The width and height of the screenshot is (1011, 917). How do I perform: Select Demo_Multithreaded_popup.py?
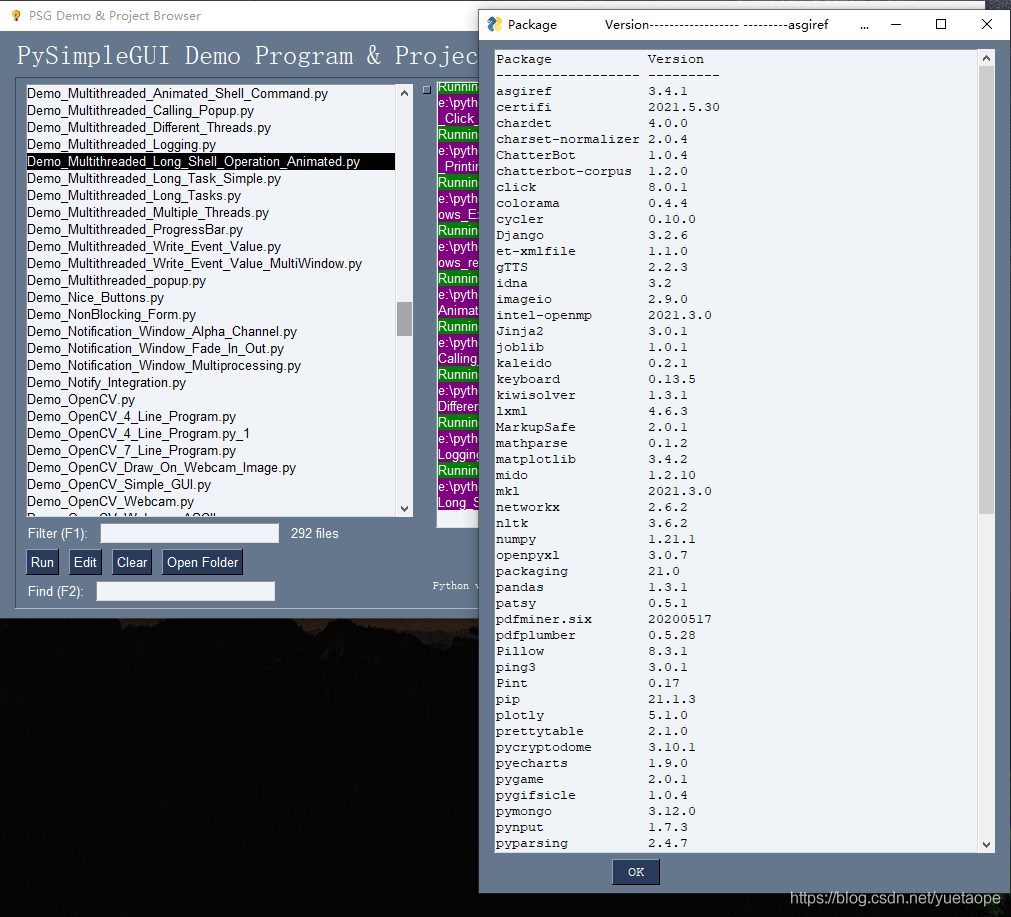click(x=210, y=281)
